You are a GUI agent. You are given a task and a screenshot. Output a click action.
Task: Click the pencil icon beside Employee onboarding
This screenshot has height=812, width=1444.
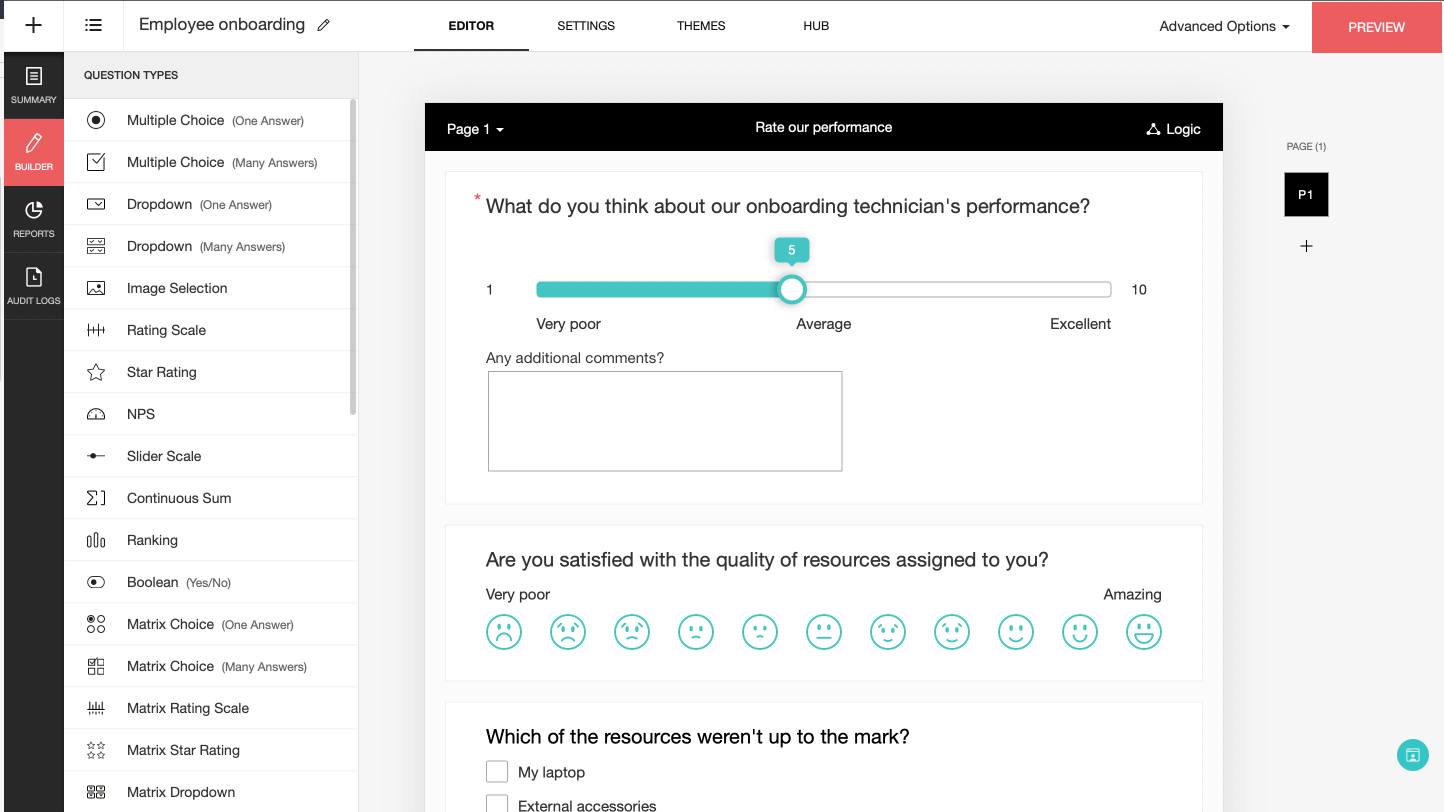[x=323, y=26]
